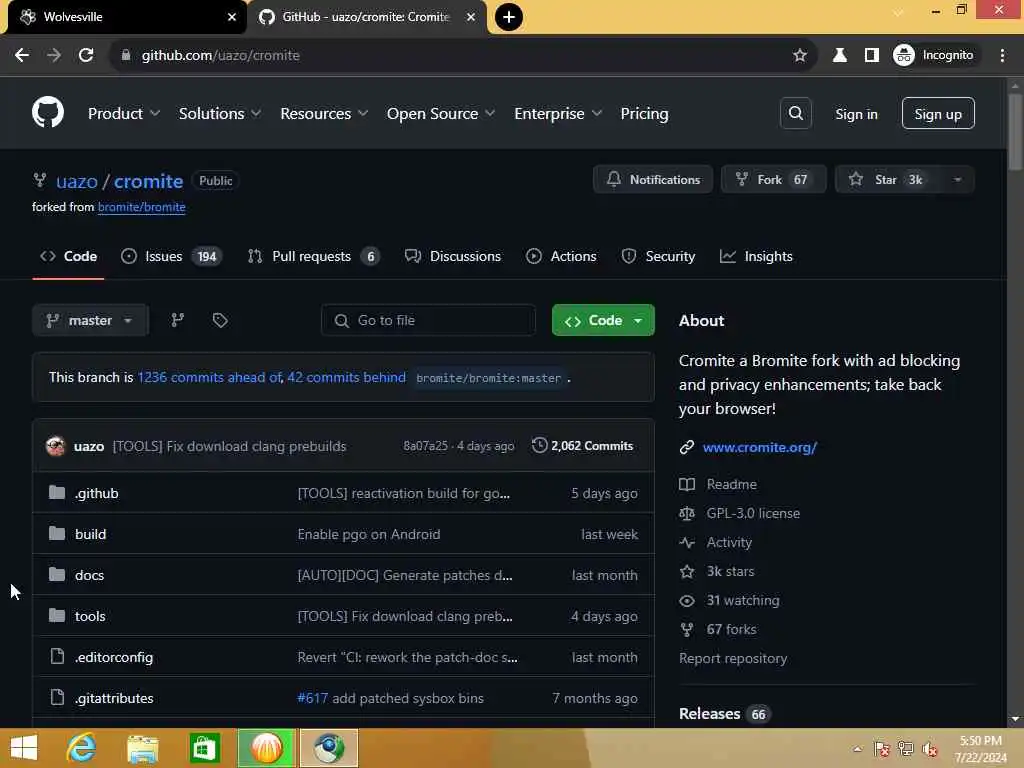This screenshot has width=1024, height=768.
Task: Open the master branch dropdown
Action: point(90,320)
